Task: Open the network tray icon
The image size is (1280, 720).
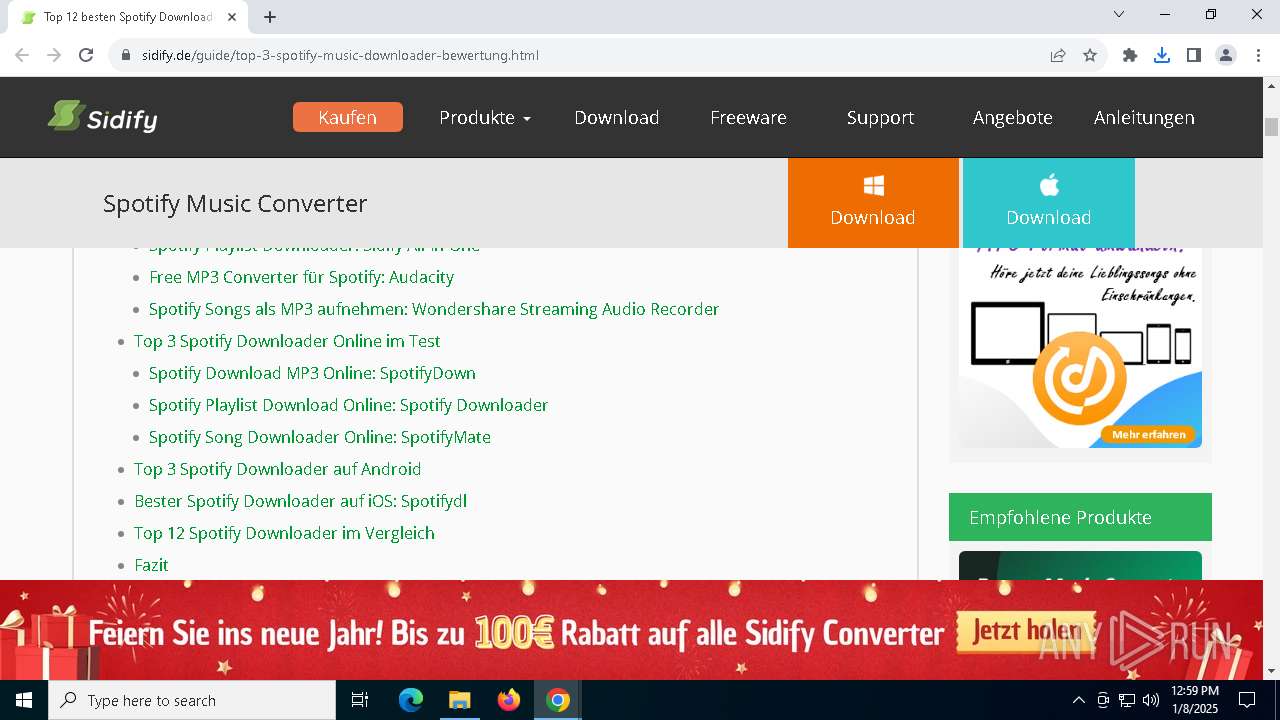Action: pyautogui.click(x=1127, y=700)
